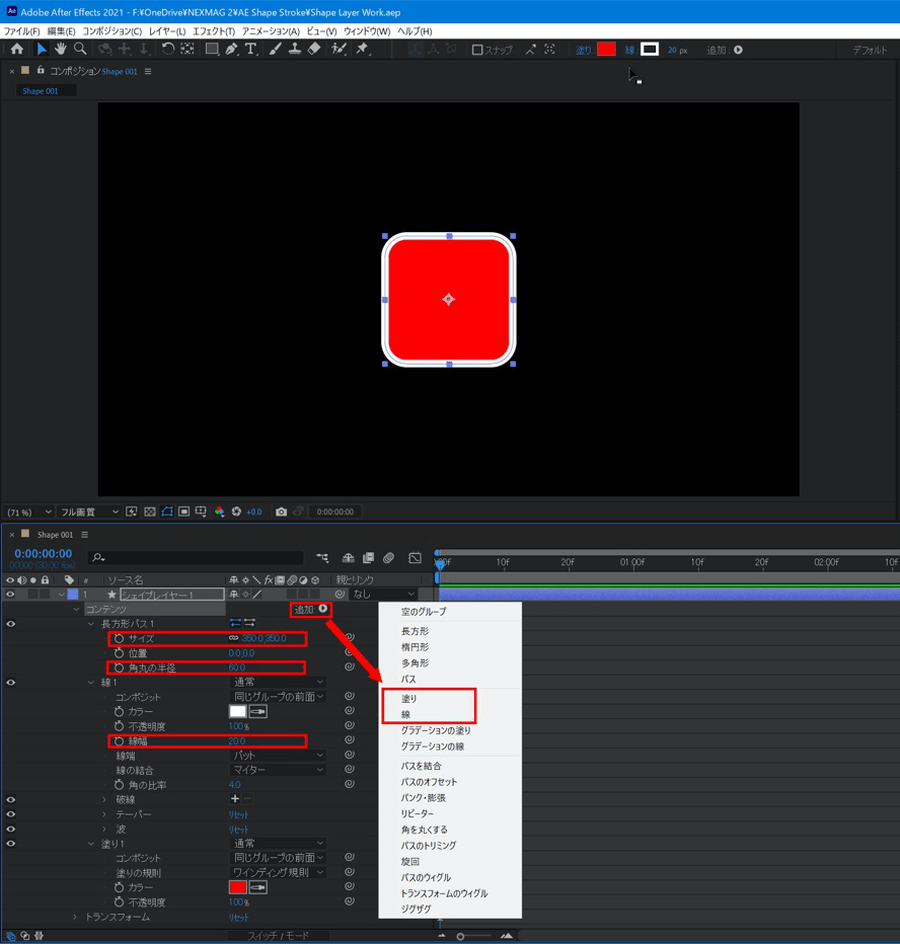Open the フル画質 resolution dropdown
Image resolution: width=900 pixels, height=944 pixels.
(88, 511)
